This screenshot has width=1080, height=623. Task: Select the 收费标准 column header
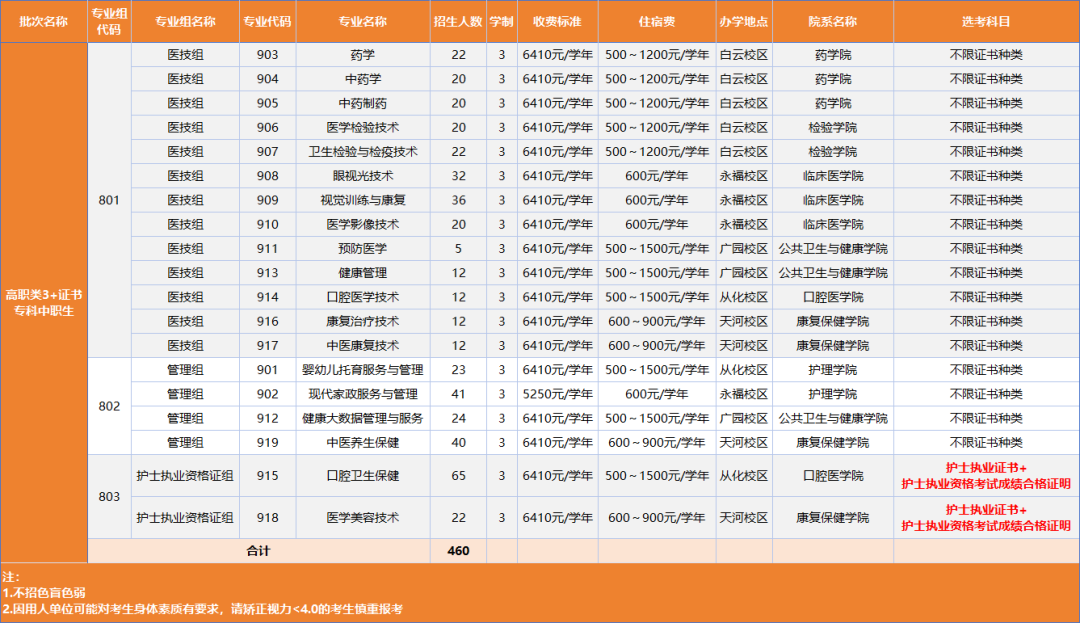tap(557, 21)
